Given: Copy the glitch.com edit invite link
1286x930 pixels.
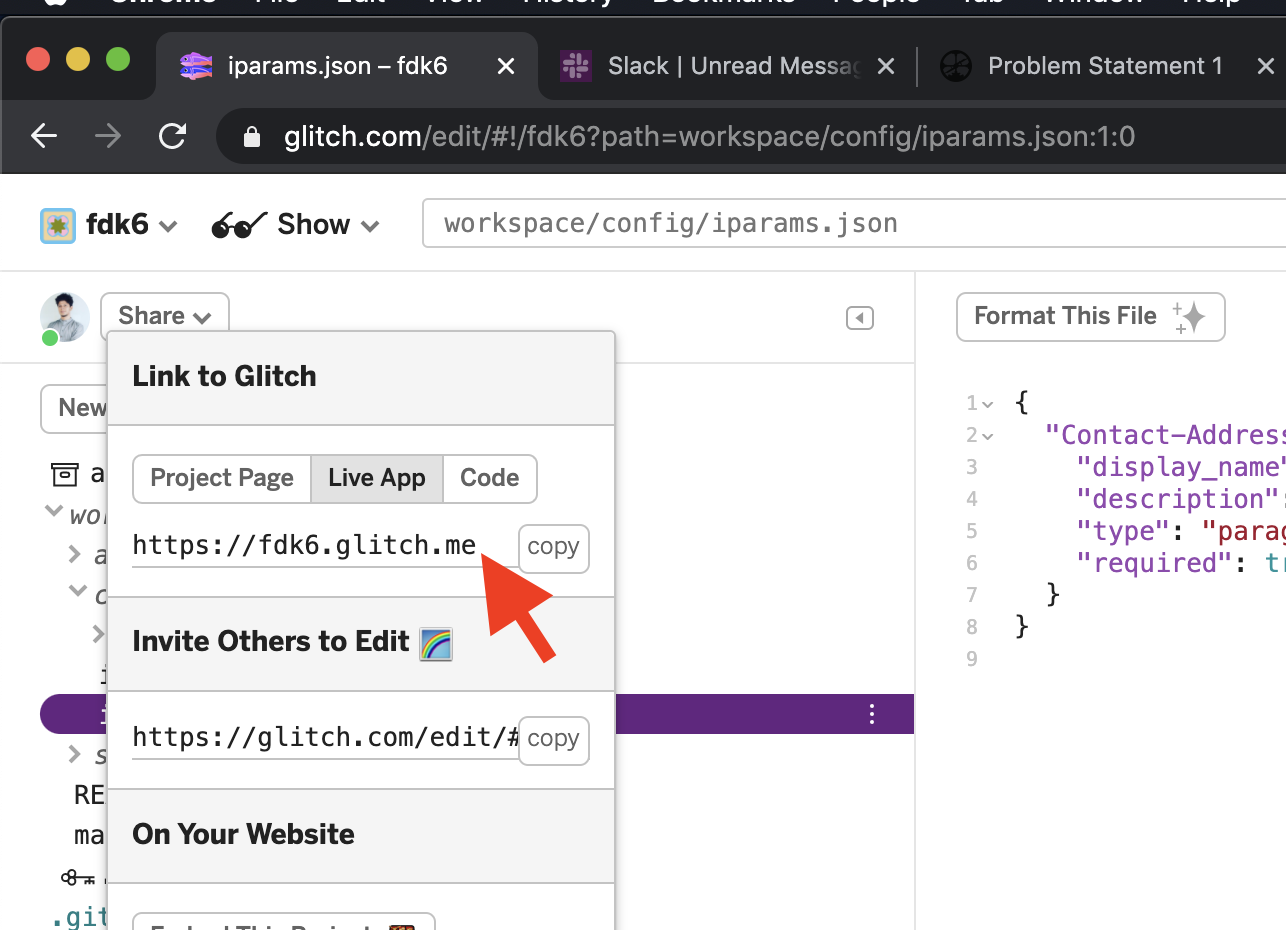Looking at the screenshot, I should pyautogui.click(x=553, y=739).
